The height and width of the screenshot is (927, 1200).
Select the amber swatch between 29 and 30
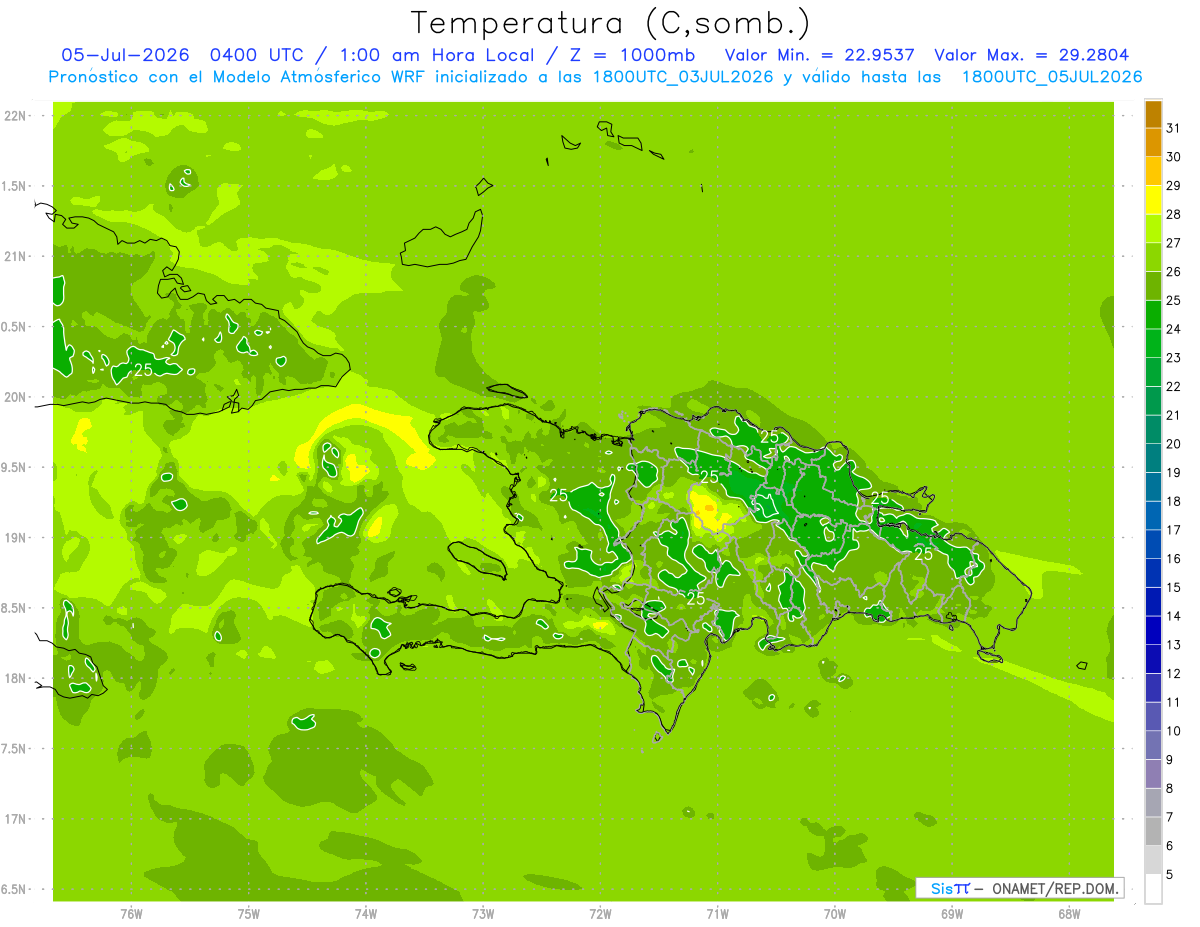[1153, 172]
